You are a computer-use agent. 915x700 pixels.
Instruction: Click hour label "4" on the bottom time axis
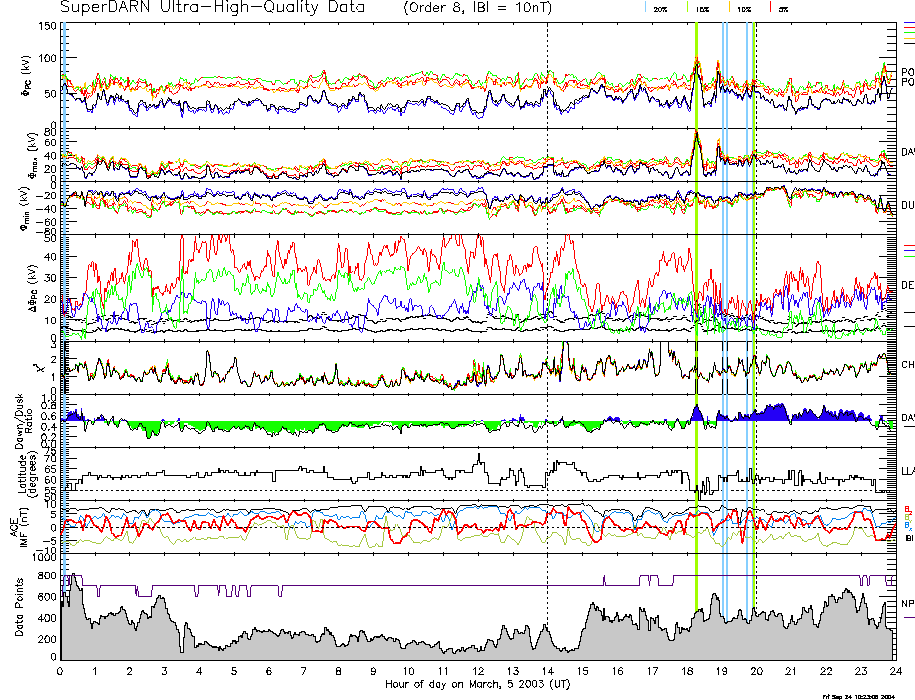point(200,671)
